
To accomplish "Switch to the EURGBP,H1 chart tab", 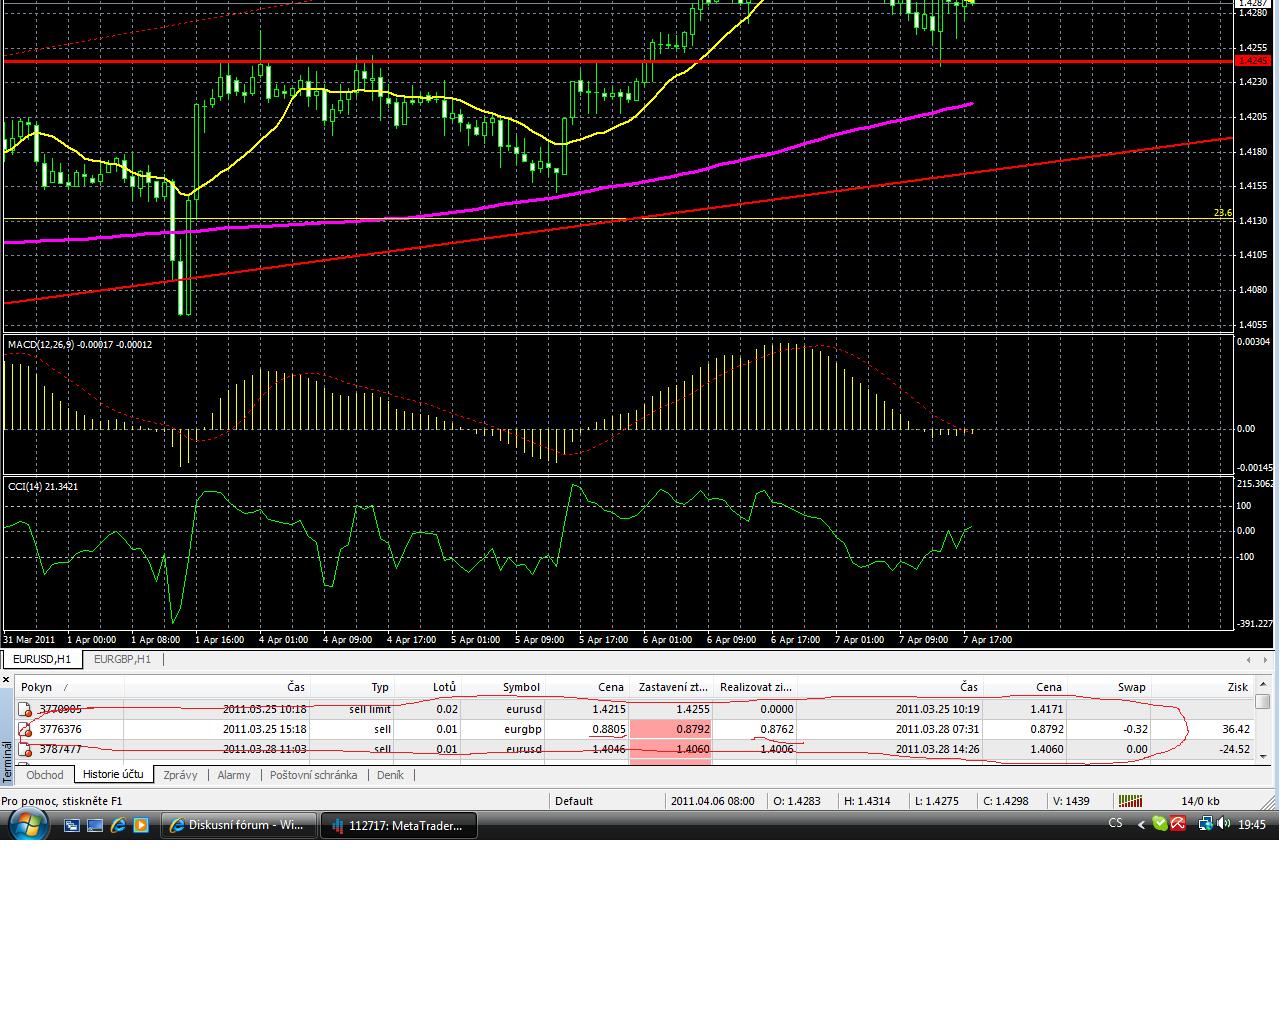I will [122, 659].
